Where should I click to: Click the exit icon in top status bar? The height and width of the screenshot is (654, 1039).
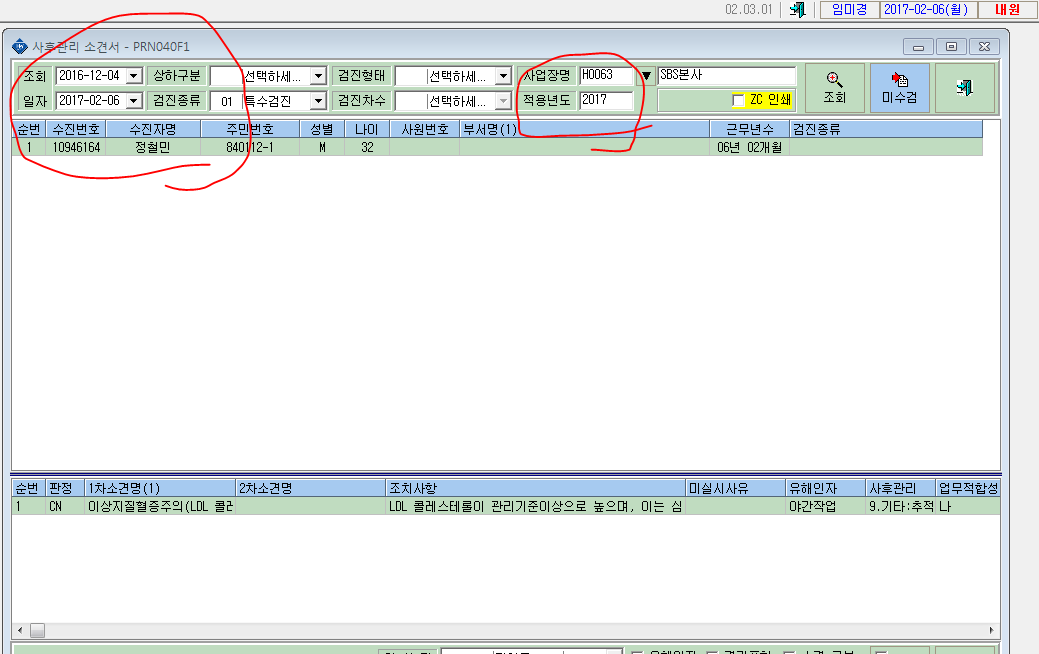coord(798,9)
